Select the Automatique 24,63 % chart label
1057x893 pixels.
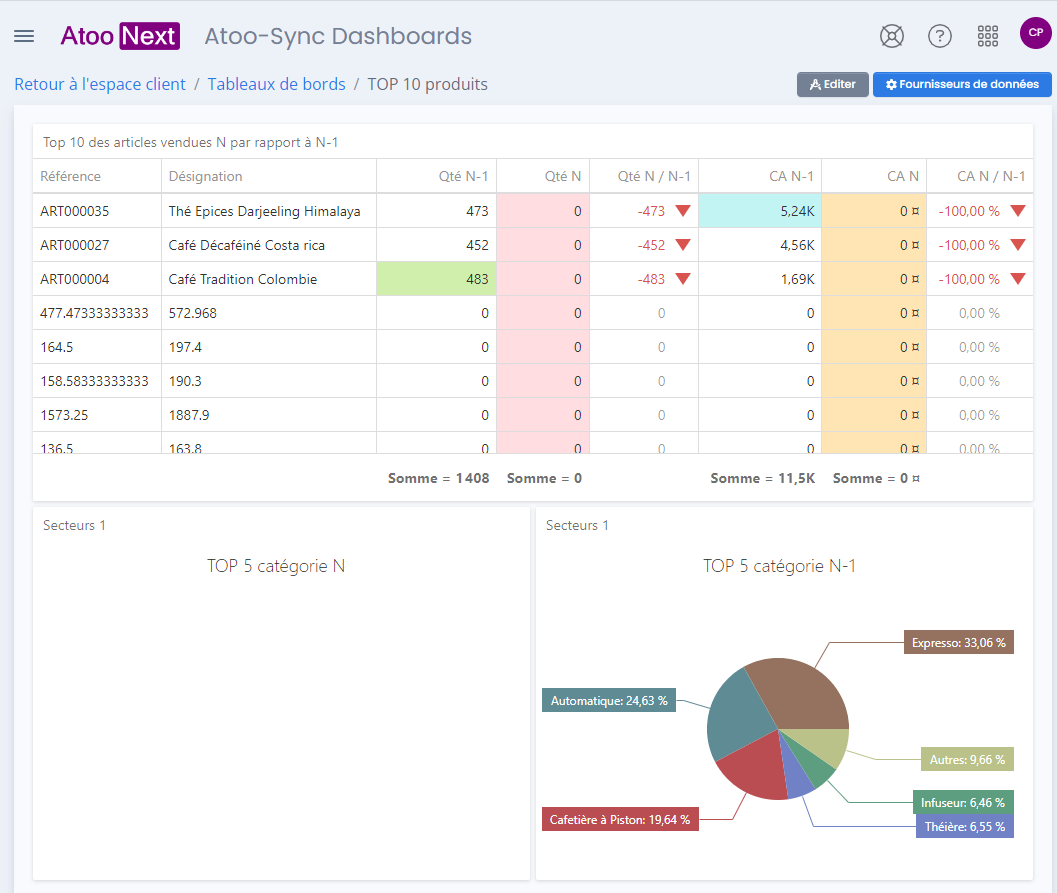(x=609, y=700)
